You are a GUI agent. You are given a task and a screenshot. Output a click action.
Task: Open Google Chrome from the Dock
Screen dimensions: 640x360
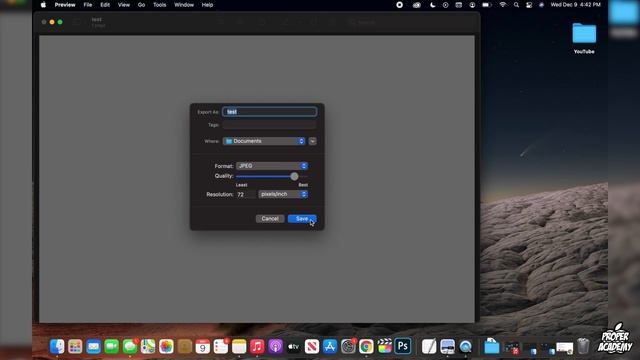point(366,347)
